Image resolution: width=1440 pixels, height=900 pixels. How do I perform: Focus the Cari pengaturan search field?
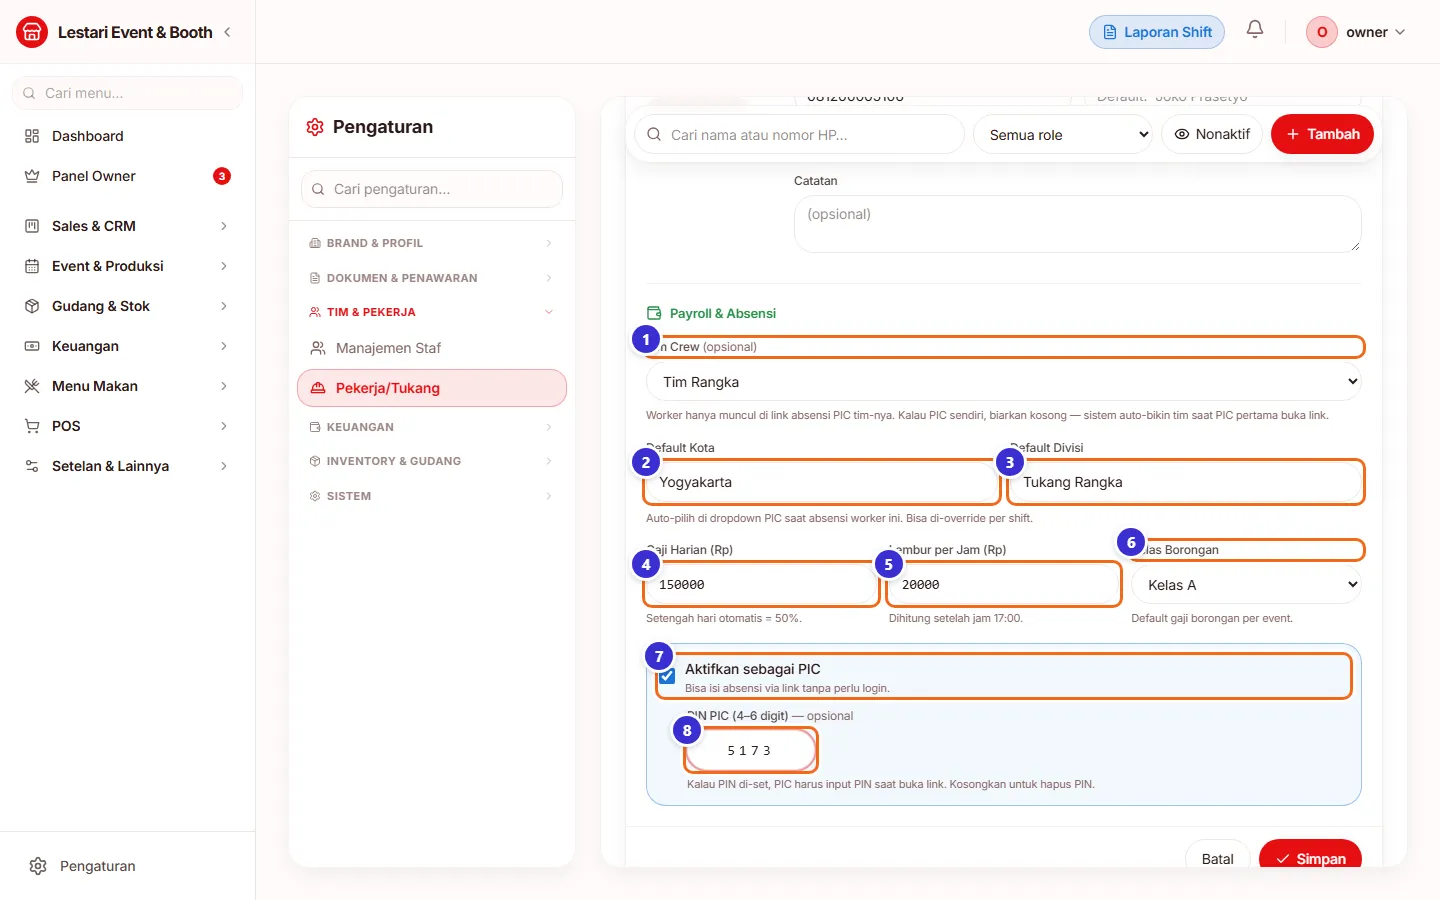point(432,189)
